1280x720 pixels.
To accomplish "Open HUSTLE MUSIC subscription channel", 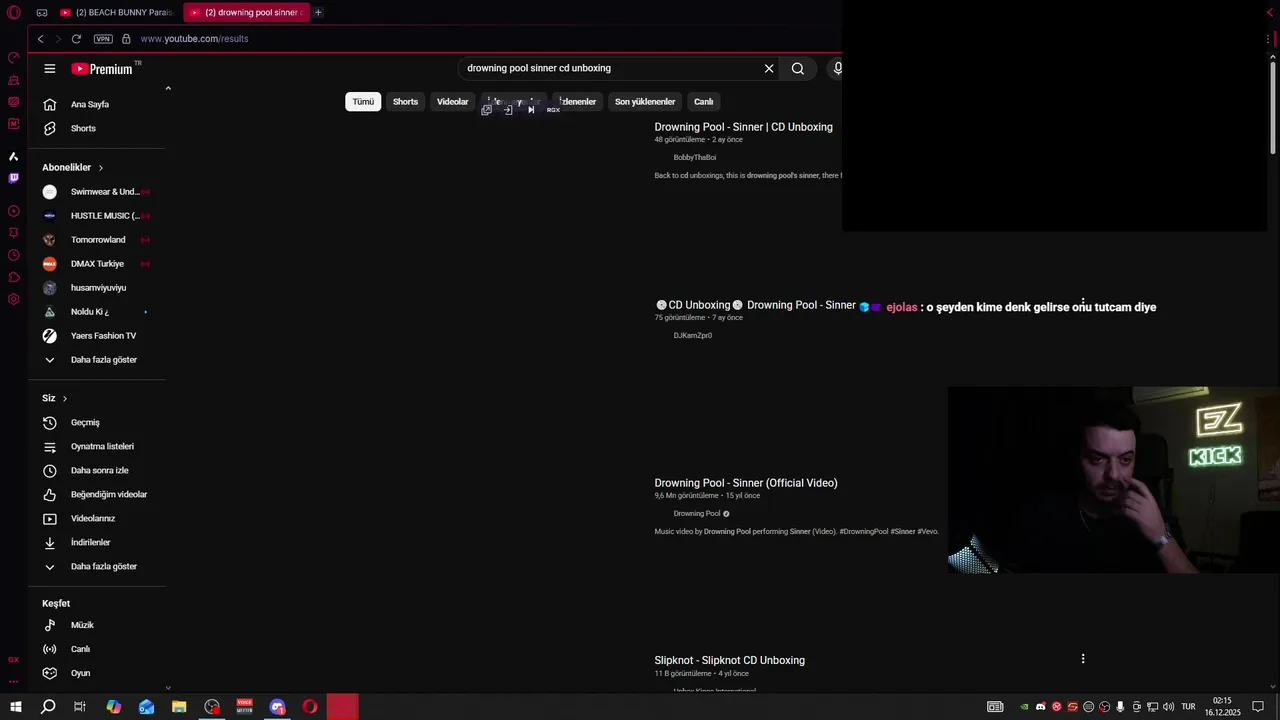I will pos(98,216).
